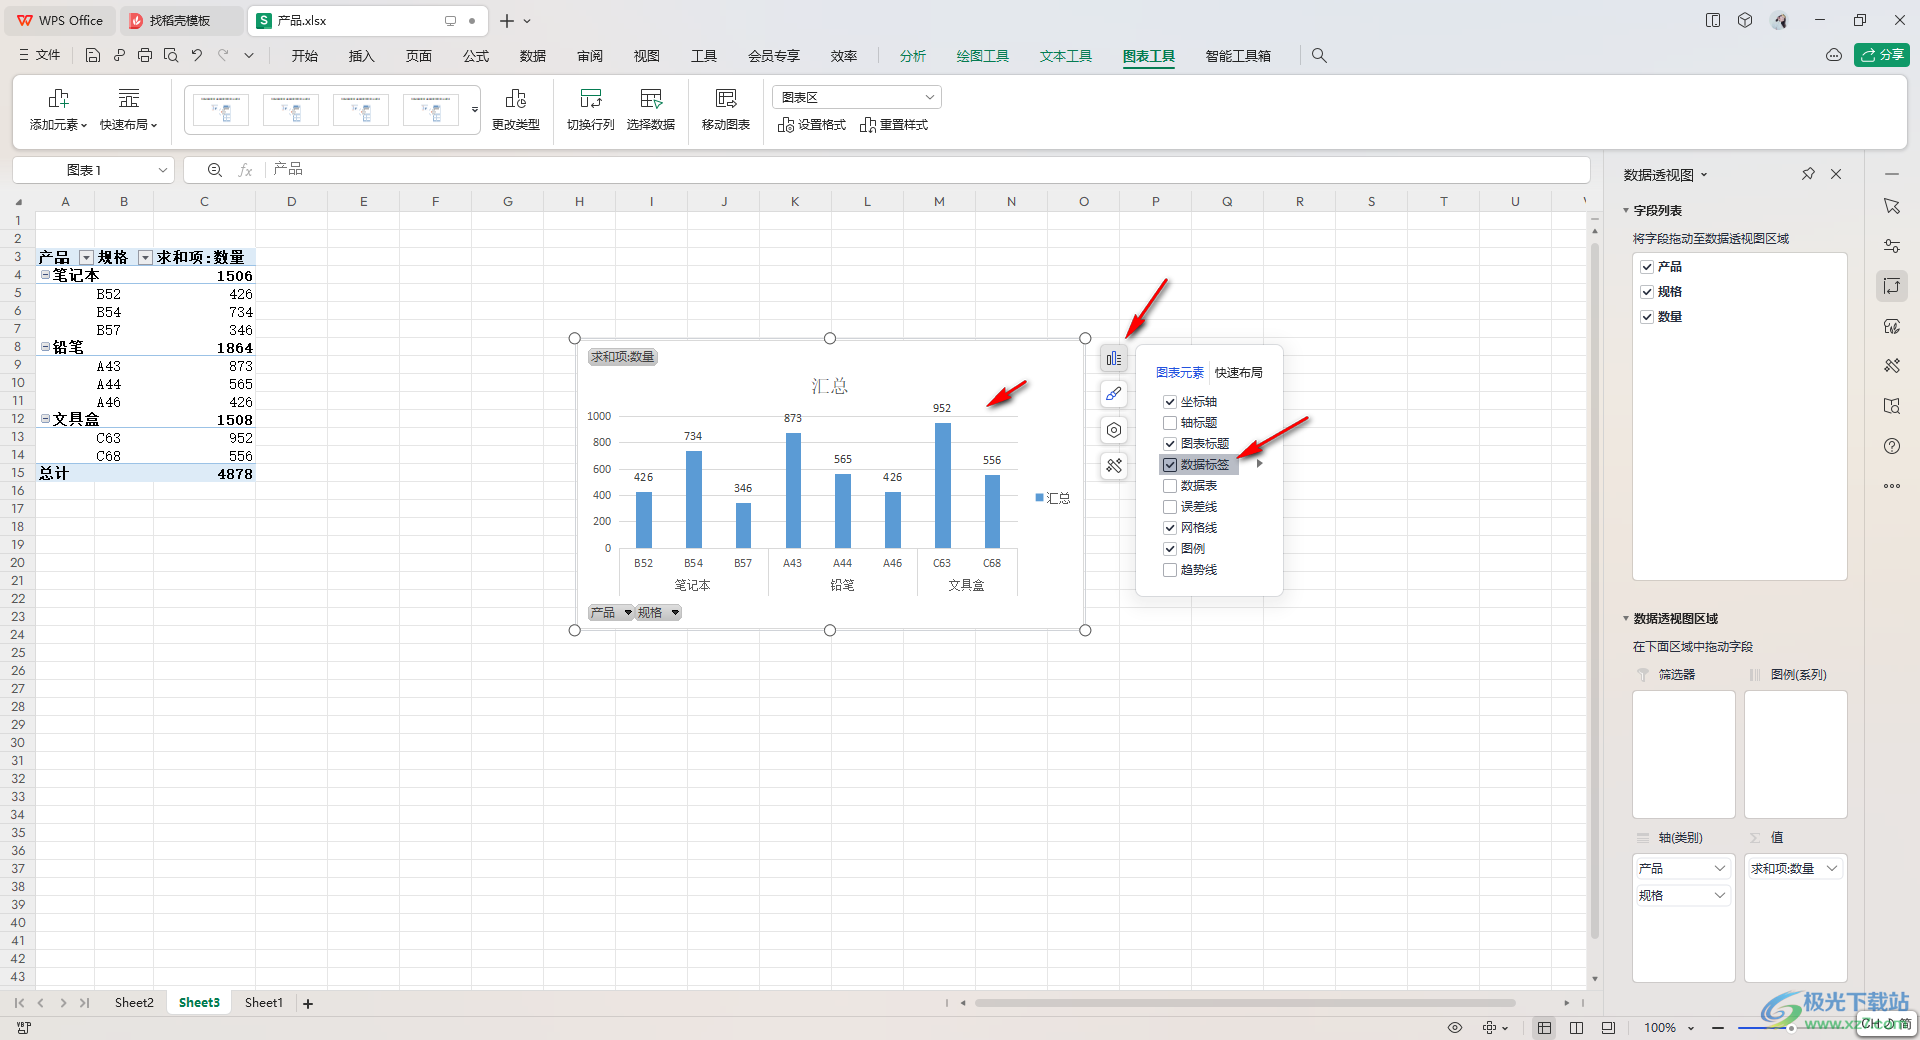Toggle the Chart Title (图表标题) checkbox
The width and height of the screenshot is (1920, 1040).
[x=1170, y=444]
